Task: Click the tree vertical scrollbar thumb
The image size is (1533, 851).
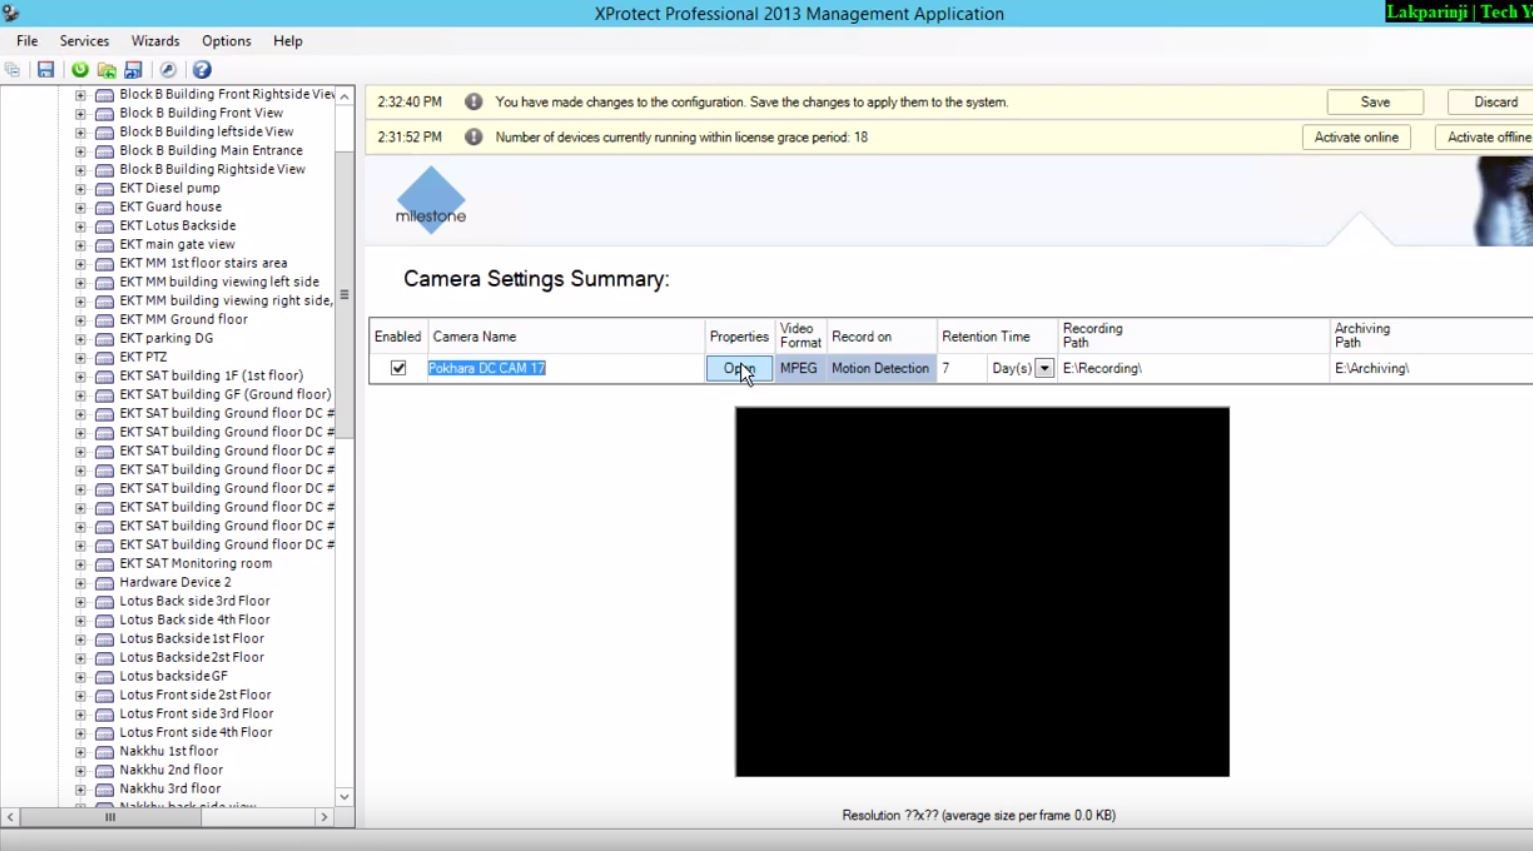Action: pyautogui.click(x=344, y=294)
